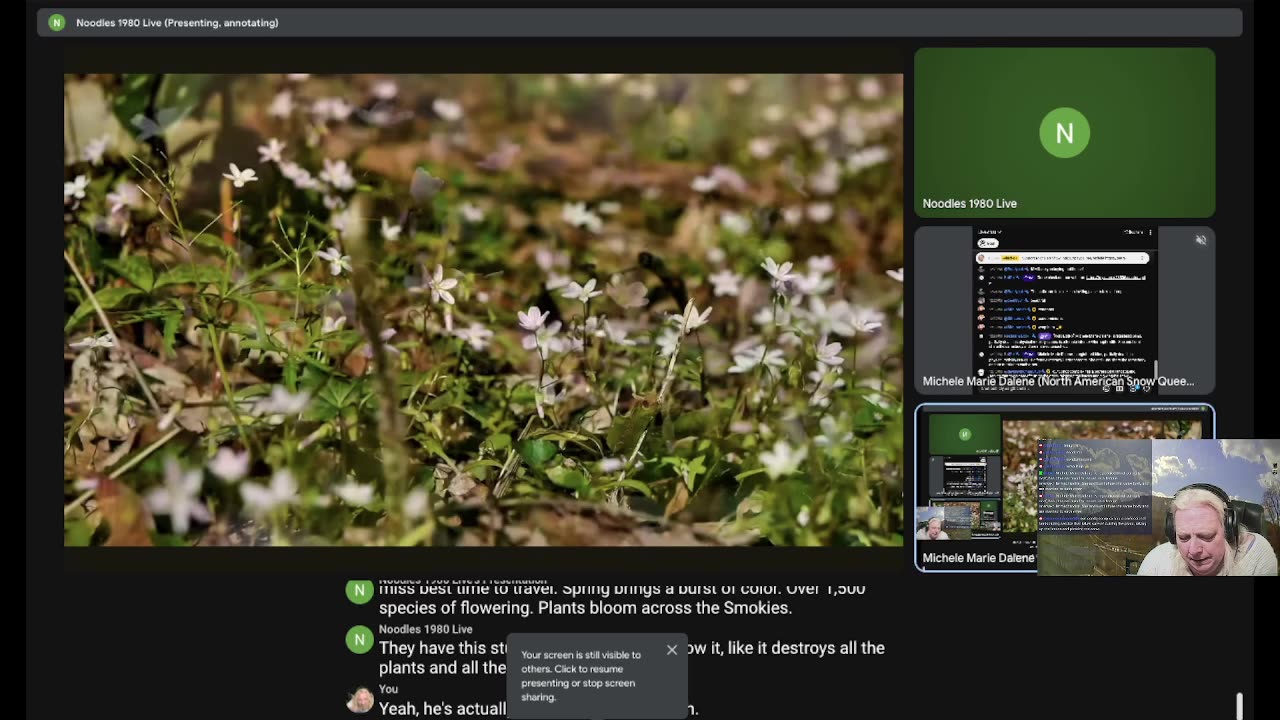Click the N avatar beside 'They have this' caption
Image resolution: width=1280 pixels, height=720 pixels.
[359, 639]
